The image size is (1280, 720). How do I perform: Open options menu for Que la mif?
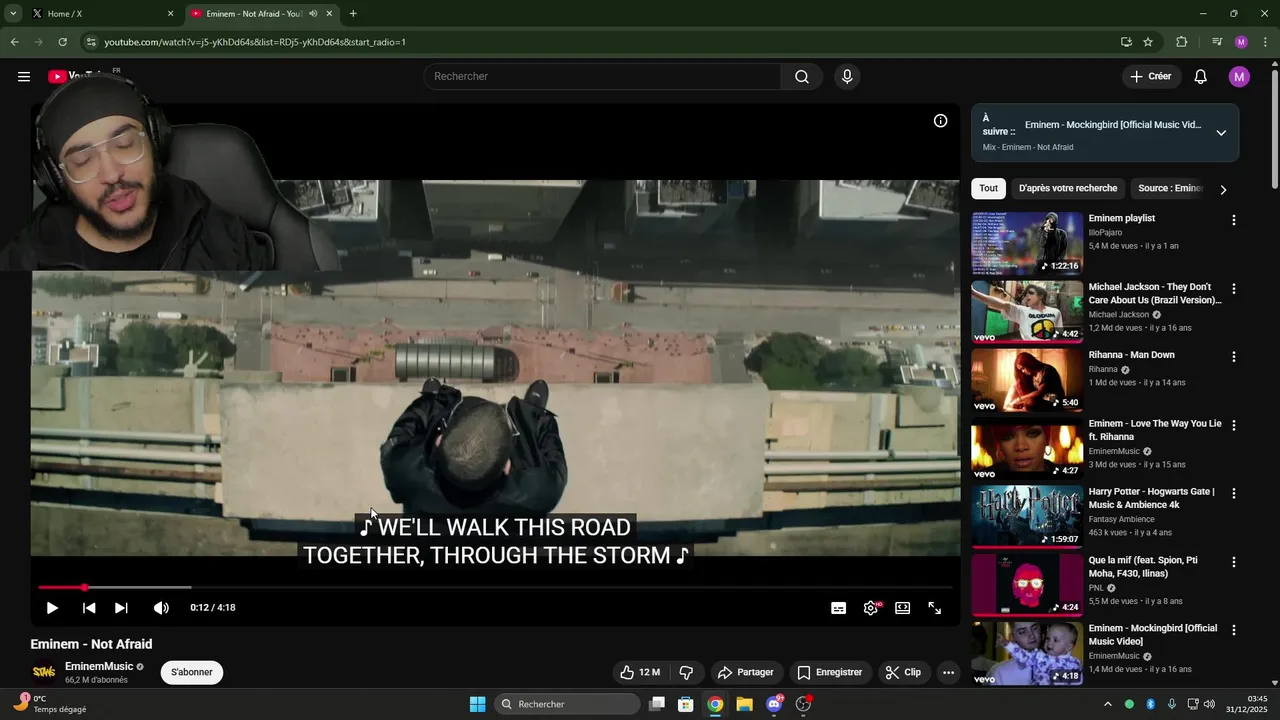pyautogui.click(x=1233, y=562)
